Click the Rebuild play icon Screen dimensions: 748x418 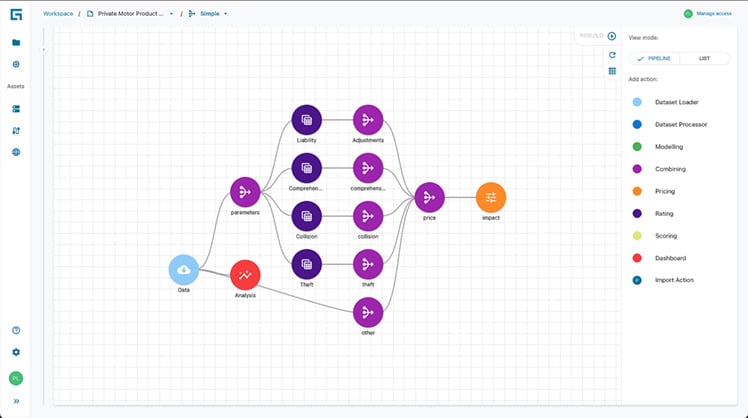[612, 36]
